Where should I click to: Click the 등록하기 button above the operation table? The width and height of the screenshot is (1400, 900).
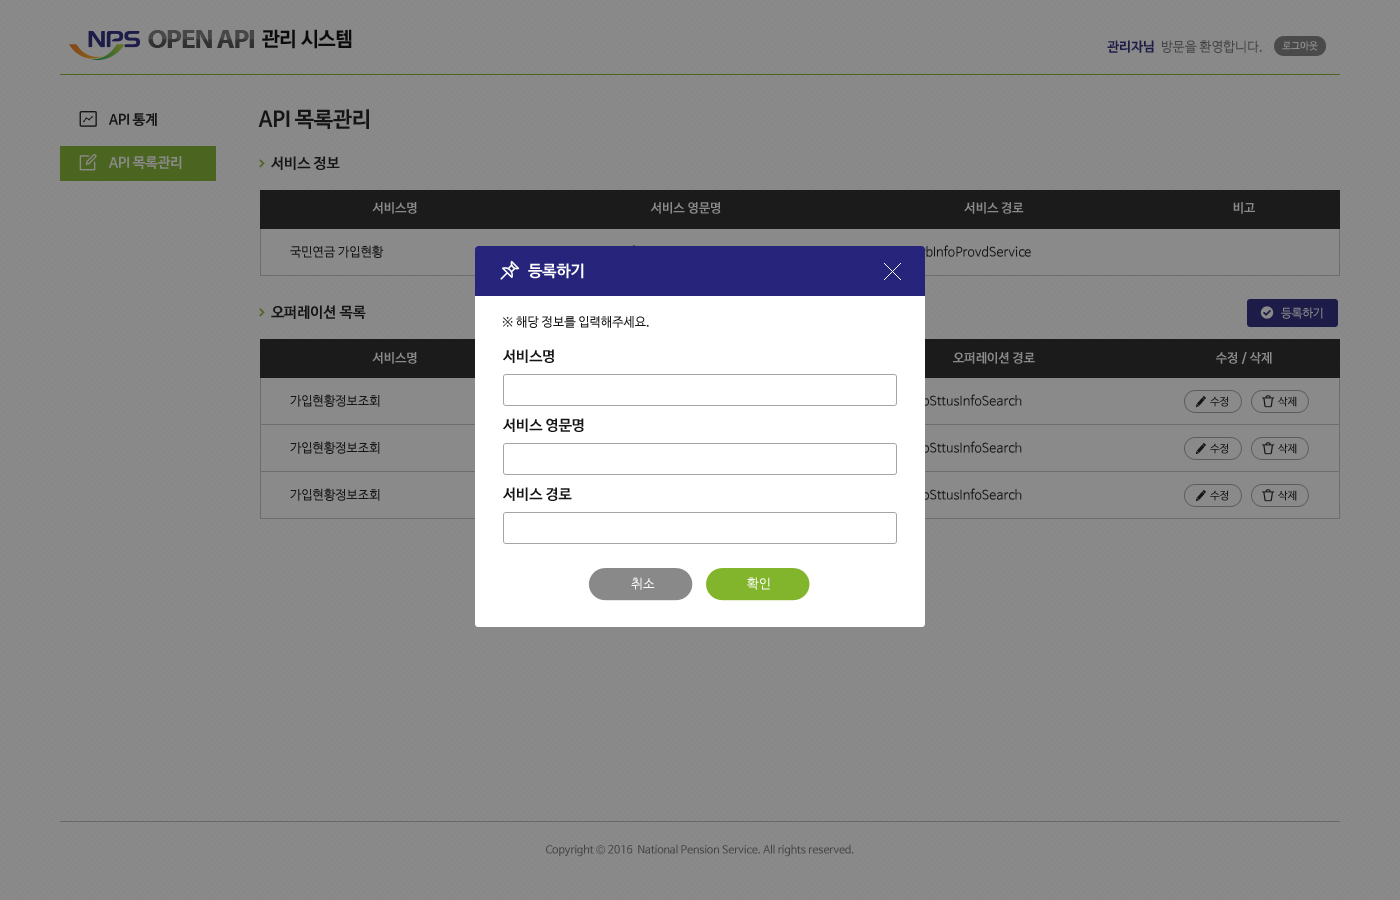coord(1291,313)
